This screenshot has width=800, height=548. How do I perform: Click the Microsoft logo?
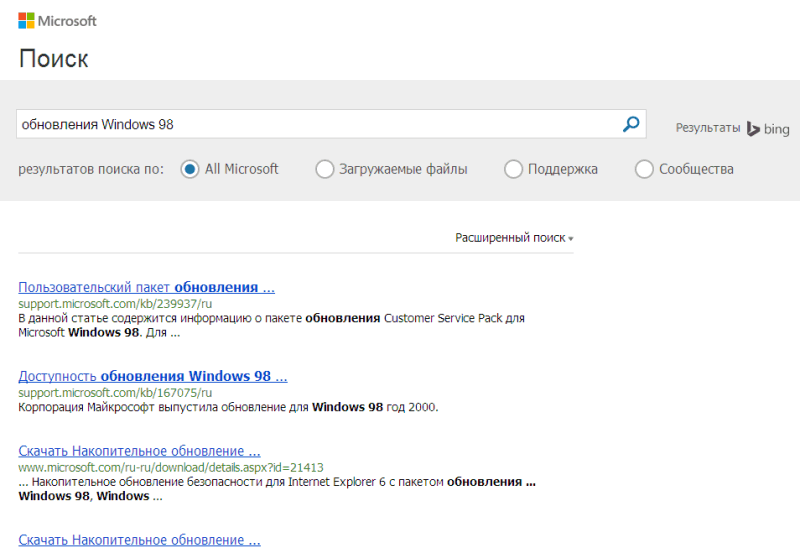click(58, 20)
